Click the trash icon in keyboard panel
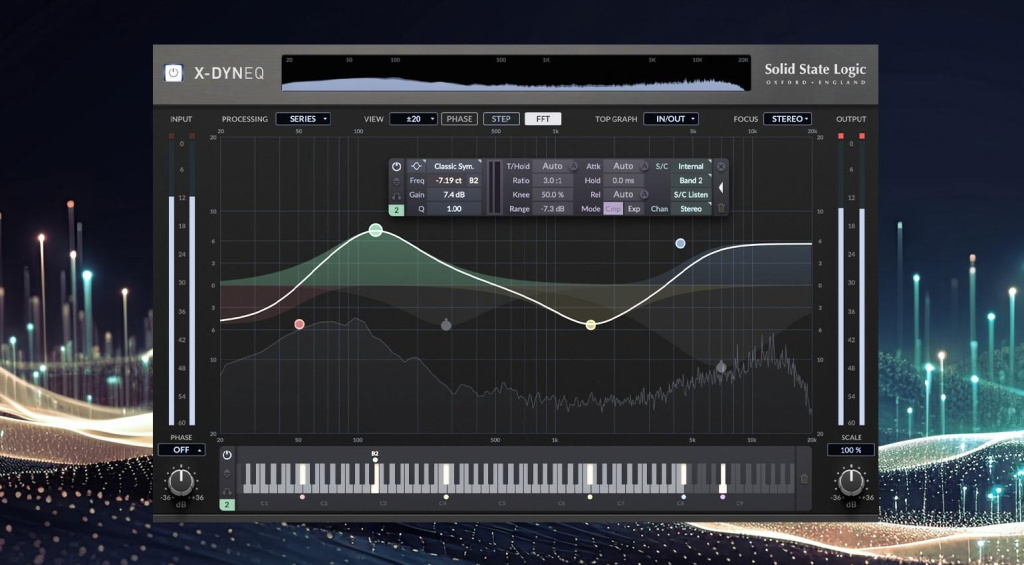This screenshot has width=1024, height=565. point(804,479)
